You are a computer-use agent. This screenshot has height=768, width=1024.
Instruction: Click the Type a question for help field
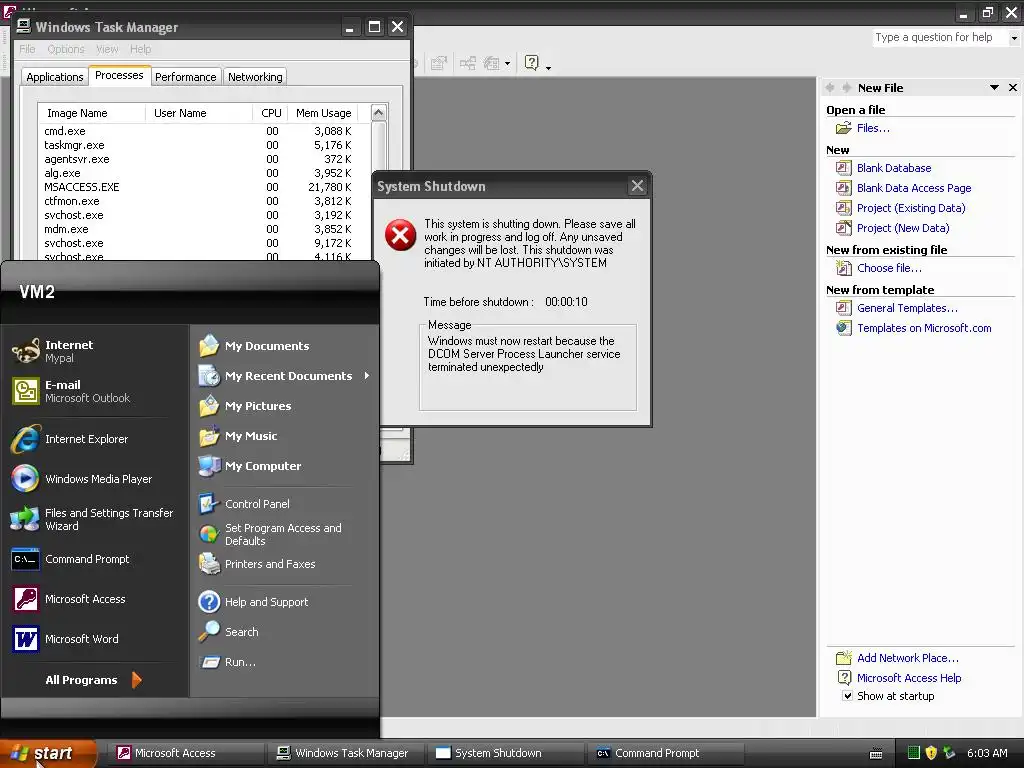click(x=940, y=38)
